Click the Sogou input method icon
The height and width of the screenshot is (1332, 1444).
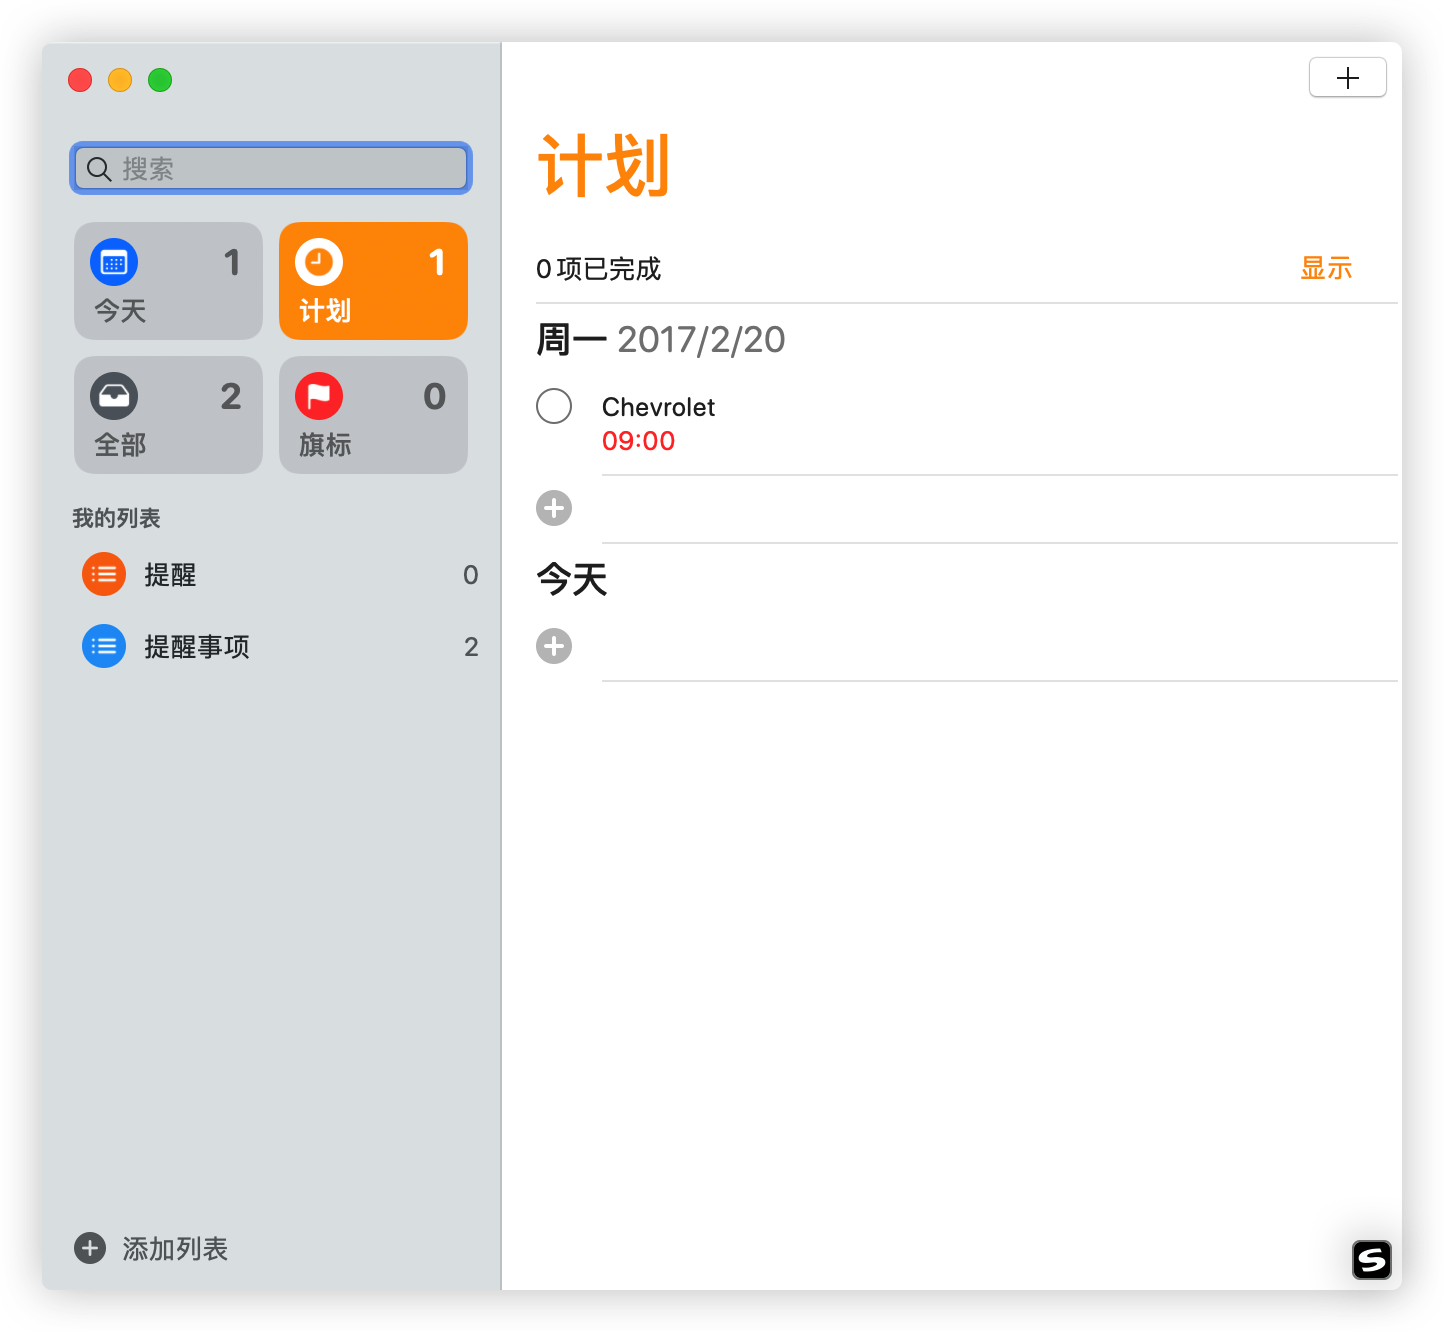point(1371,1260)
